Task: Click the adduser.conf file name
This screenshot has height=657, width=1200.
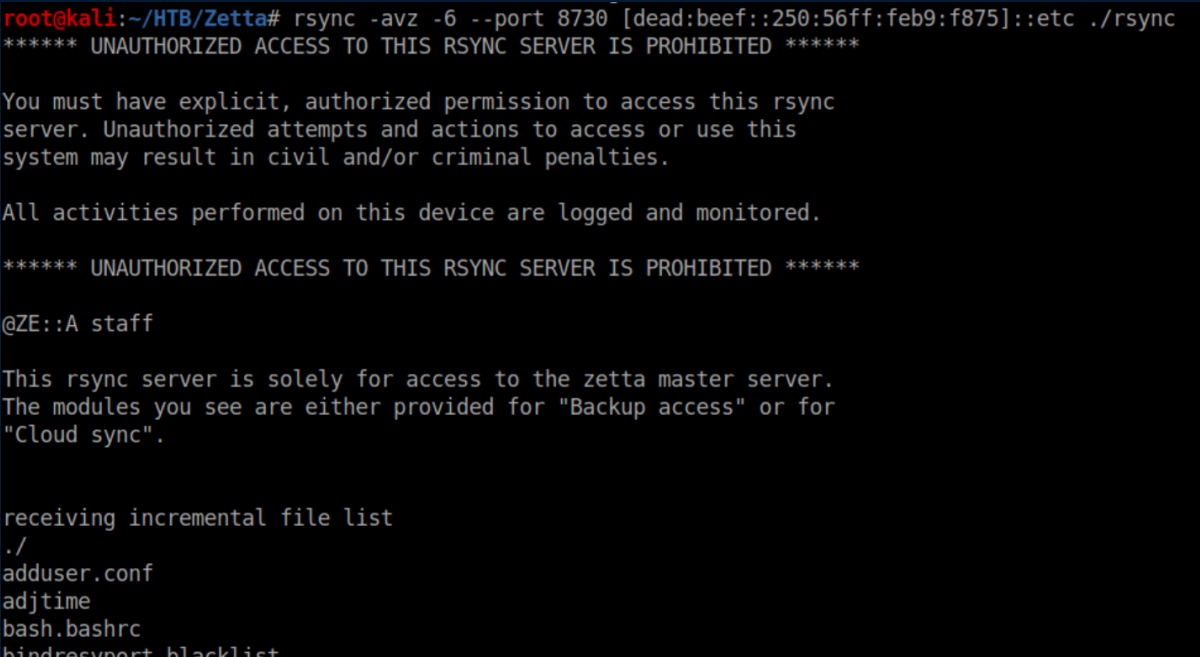Action: tap(78, 573)
